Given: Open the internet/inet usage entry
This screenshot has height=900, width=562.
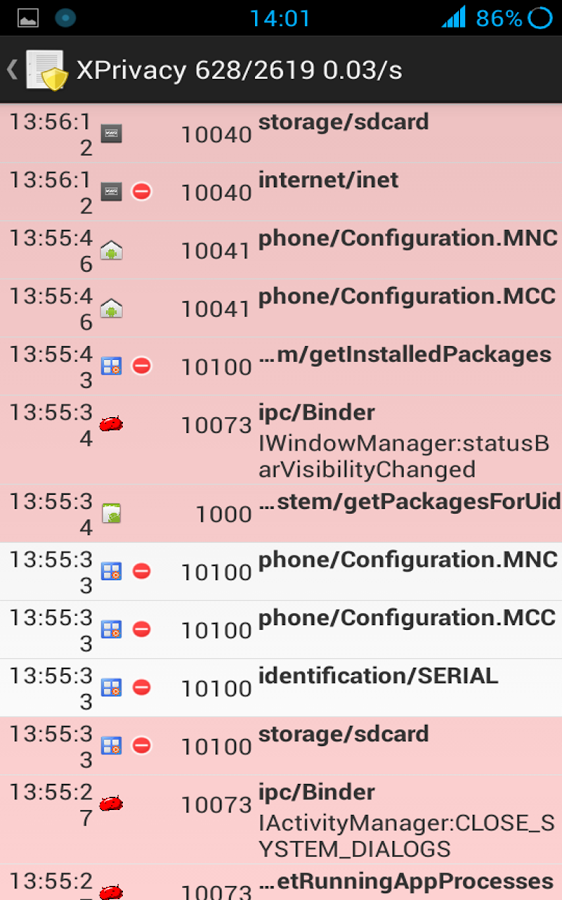Looking at the screenshot, I should (281, 192).
